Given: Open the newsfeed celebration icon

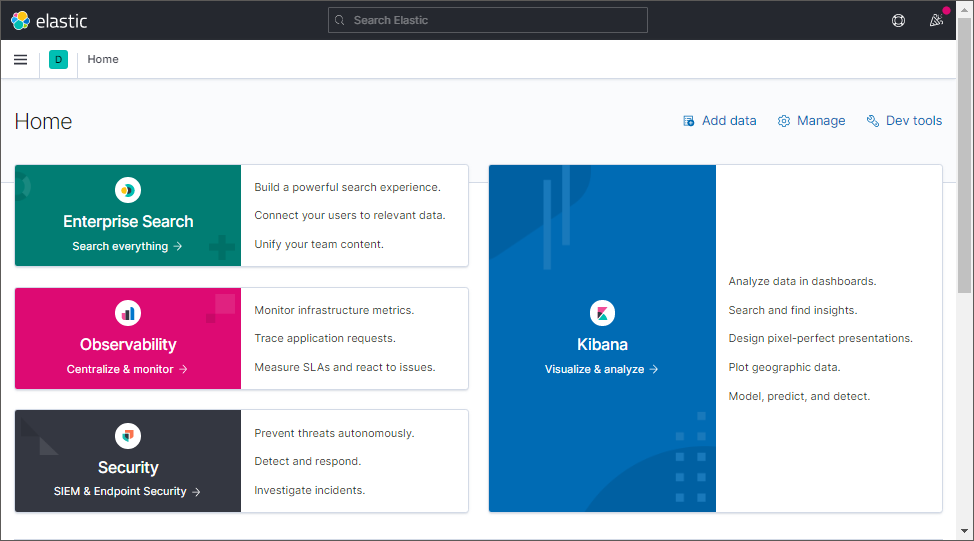Looking at the screenshot, I should pyautogui.click(x=936, y=20).
